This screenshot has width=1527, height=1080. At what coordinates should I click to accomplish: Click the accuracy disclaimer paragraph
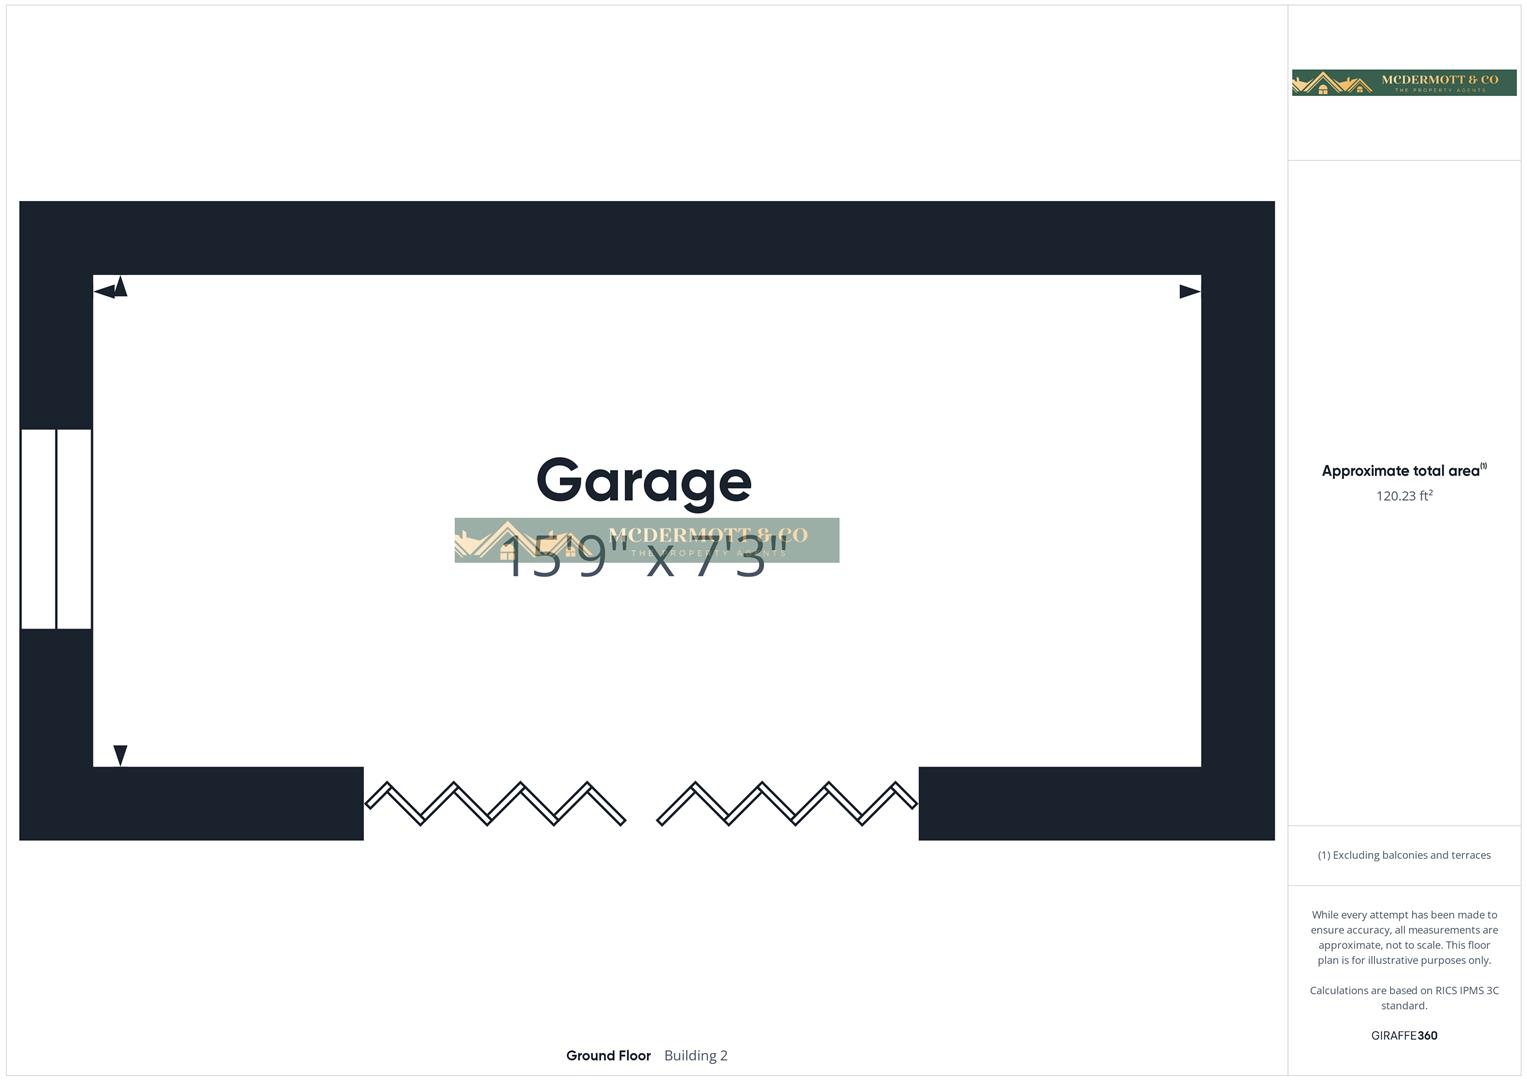(x=1404, y=937)
